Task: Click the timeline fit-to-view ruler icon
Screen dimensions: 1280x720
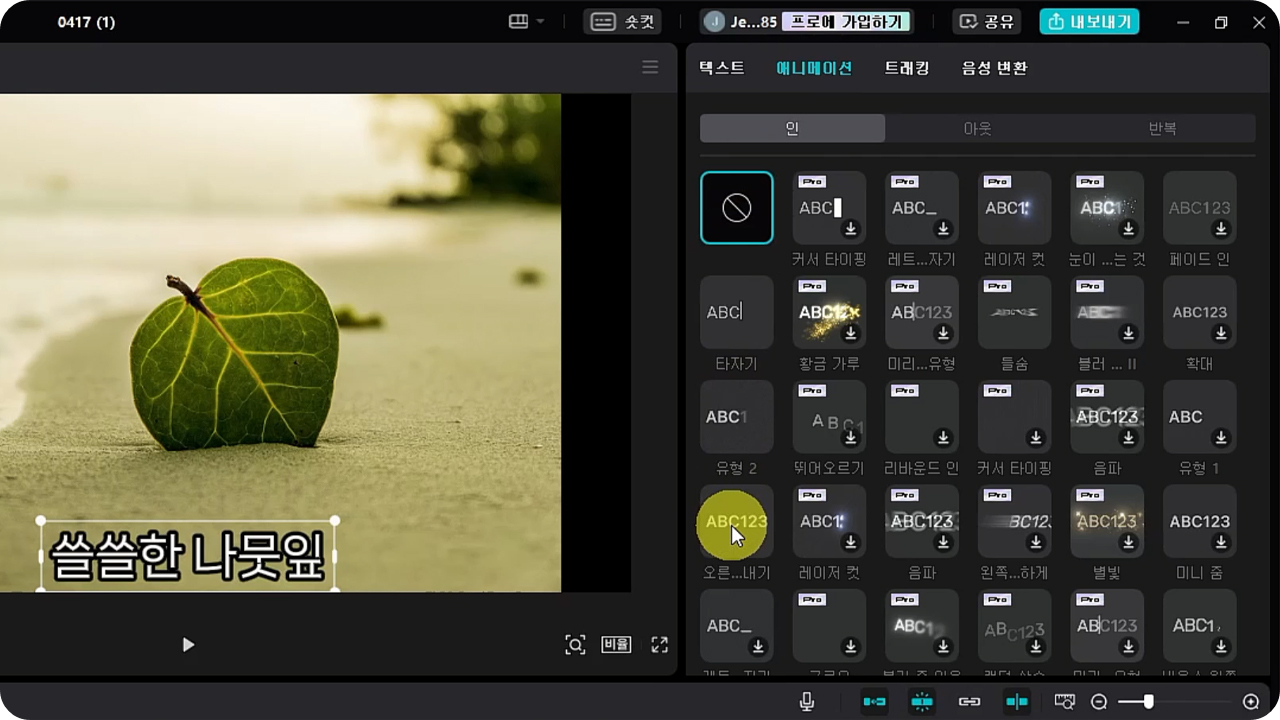Action: (1064, 702)
